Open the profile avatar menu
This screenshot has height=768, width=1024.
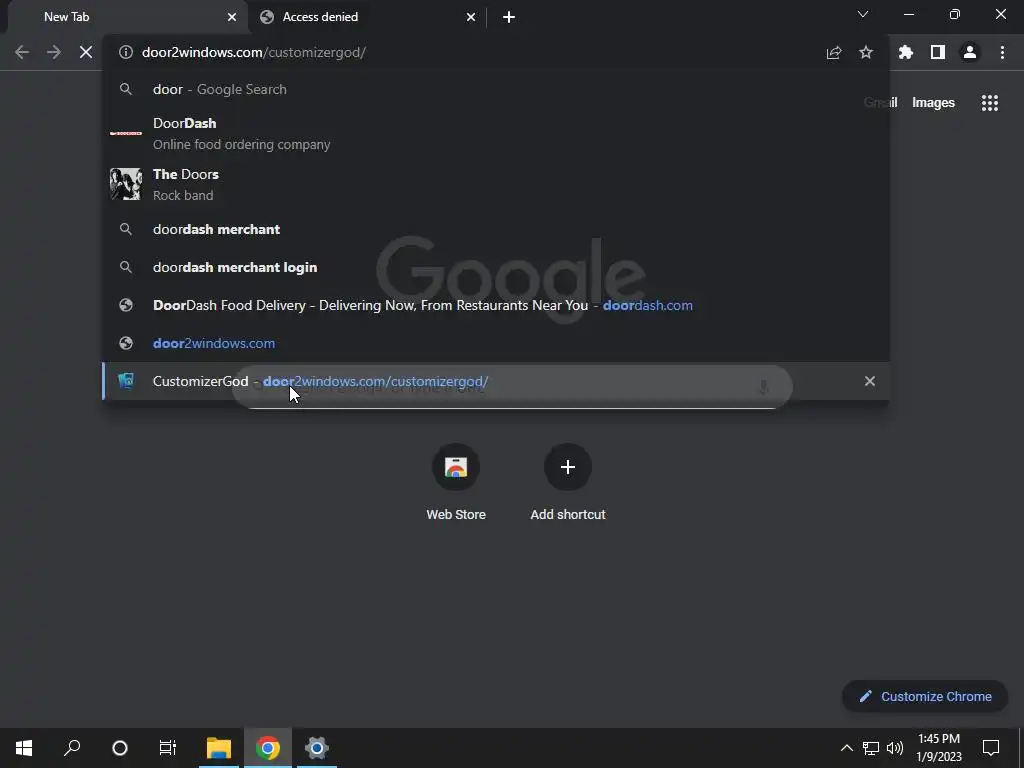coord(970,52)
